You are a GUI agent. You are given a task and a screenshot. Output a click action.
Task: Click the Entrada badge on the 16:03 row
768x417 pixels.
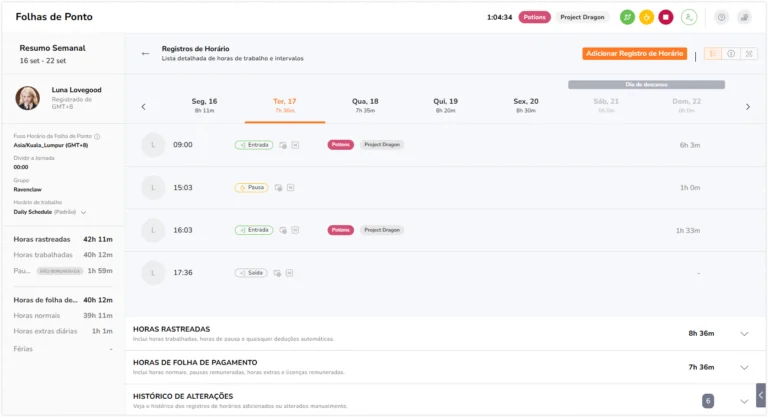(x=254, y=230)
